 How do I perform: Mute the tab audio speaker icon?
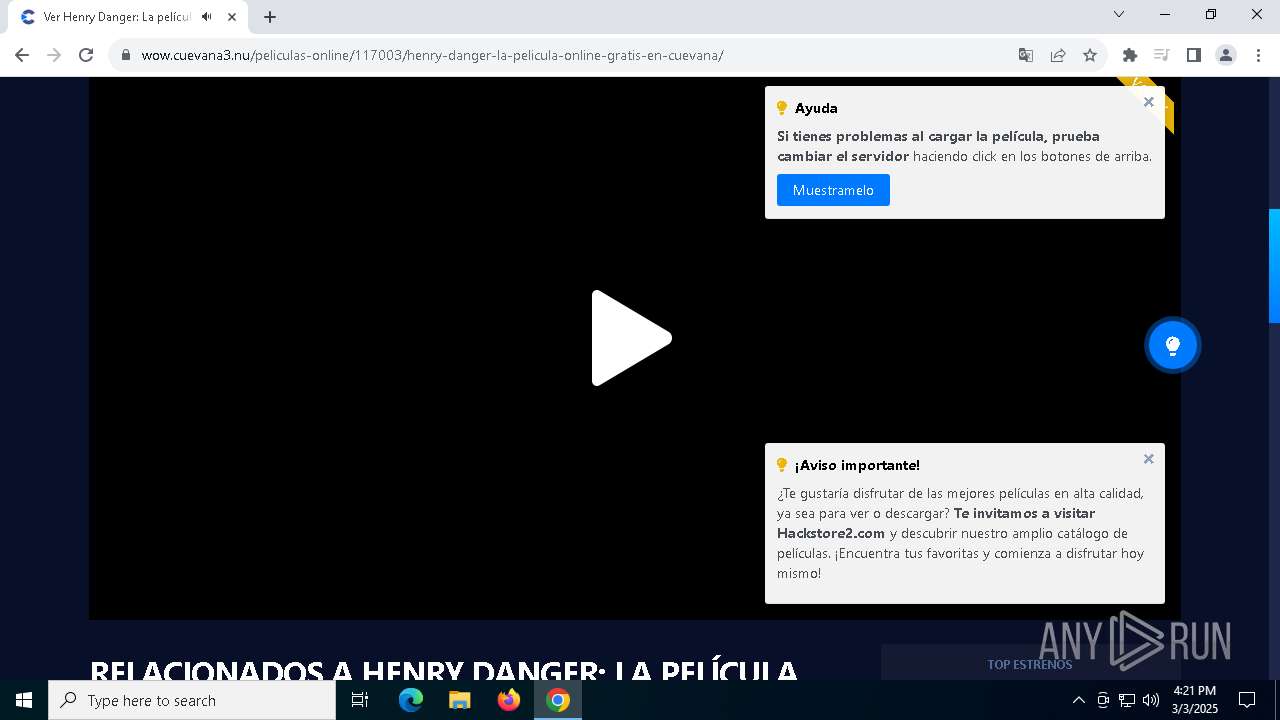coord(206,17)
